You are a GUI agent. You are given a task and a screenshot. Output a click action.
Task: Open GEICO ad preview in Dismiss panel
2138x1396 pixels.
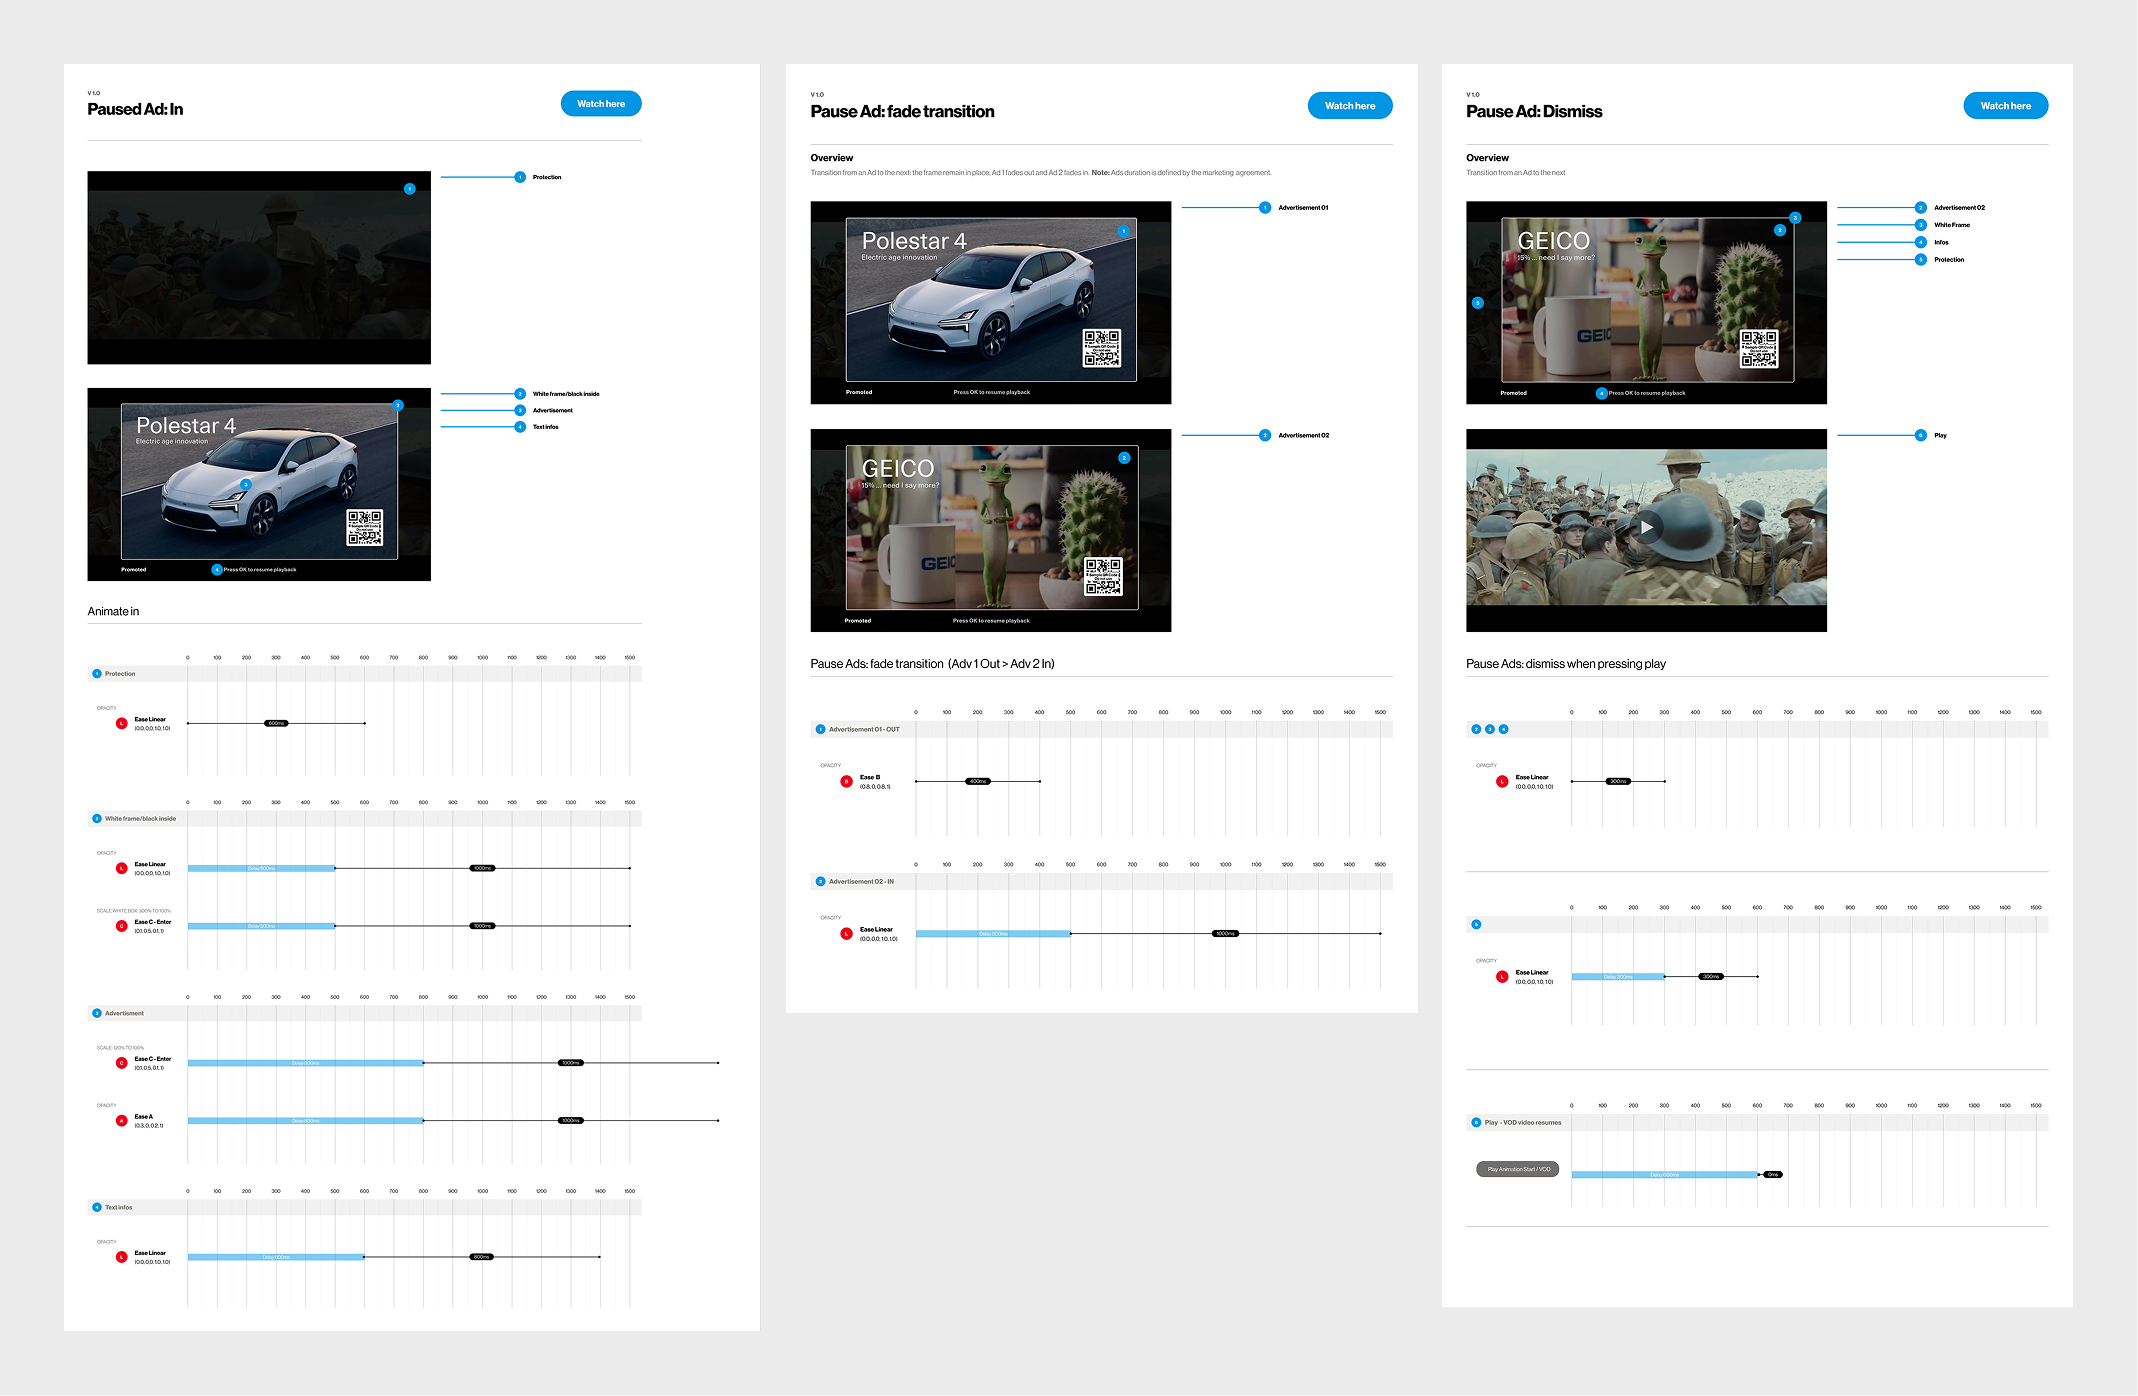[1646, 303]
